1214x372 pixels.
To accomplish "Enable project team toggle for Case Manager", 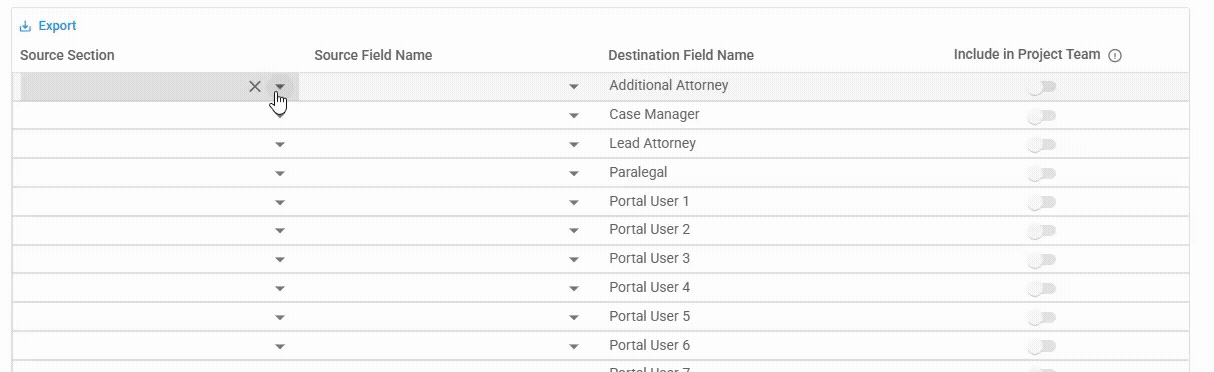I will coord(1042,116).
